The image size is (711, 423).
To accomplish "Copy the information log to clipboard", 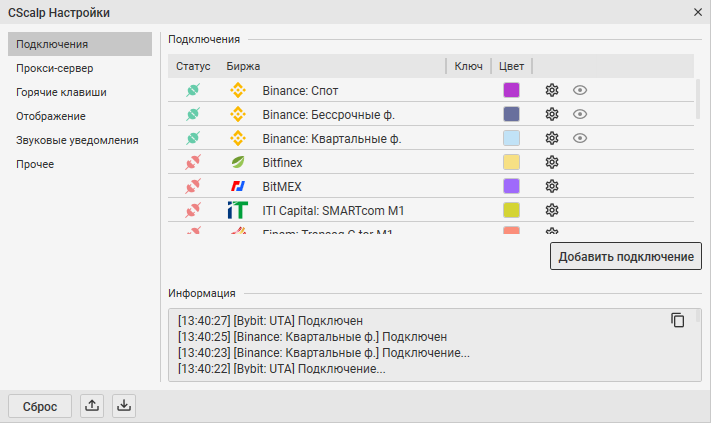I will pyautogui.click(x=678, y=320).
